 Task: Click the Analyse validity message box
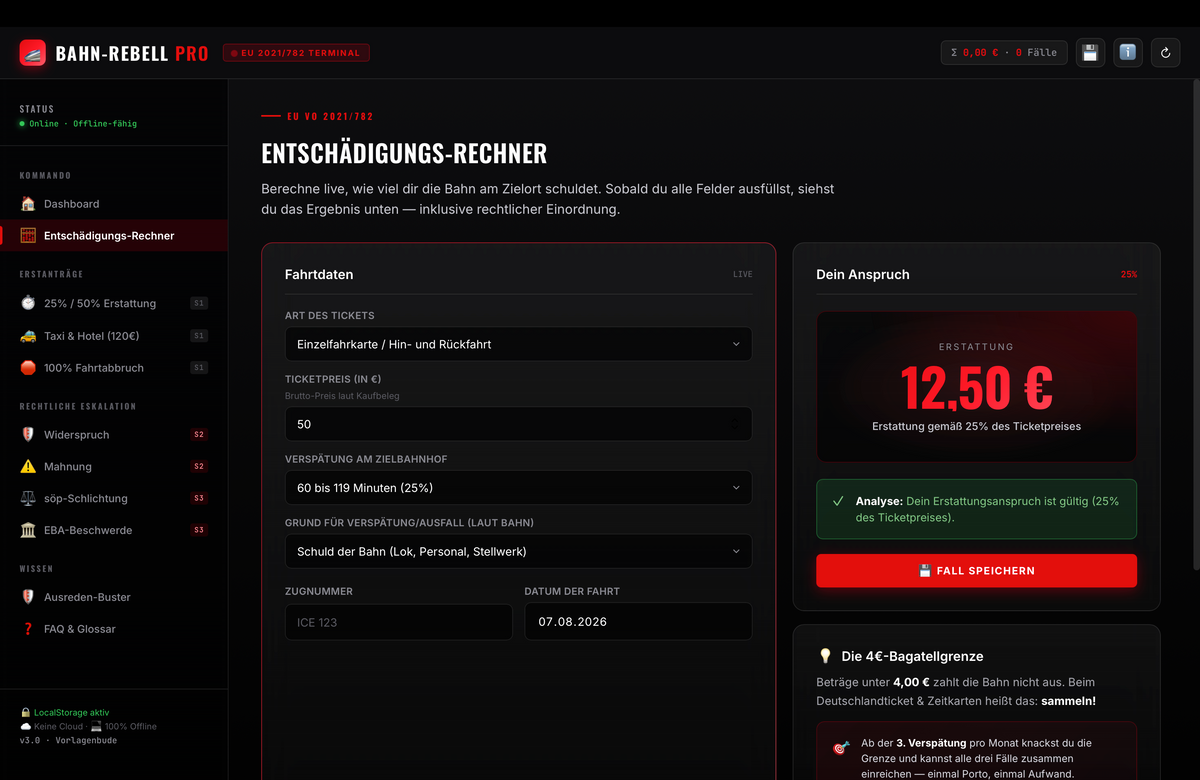pos(976,509)
